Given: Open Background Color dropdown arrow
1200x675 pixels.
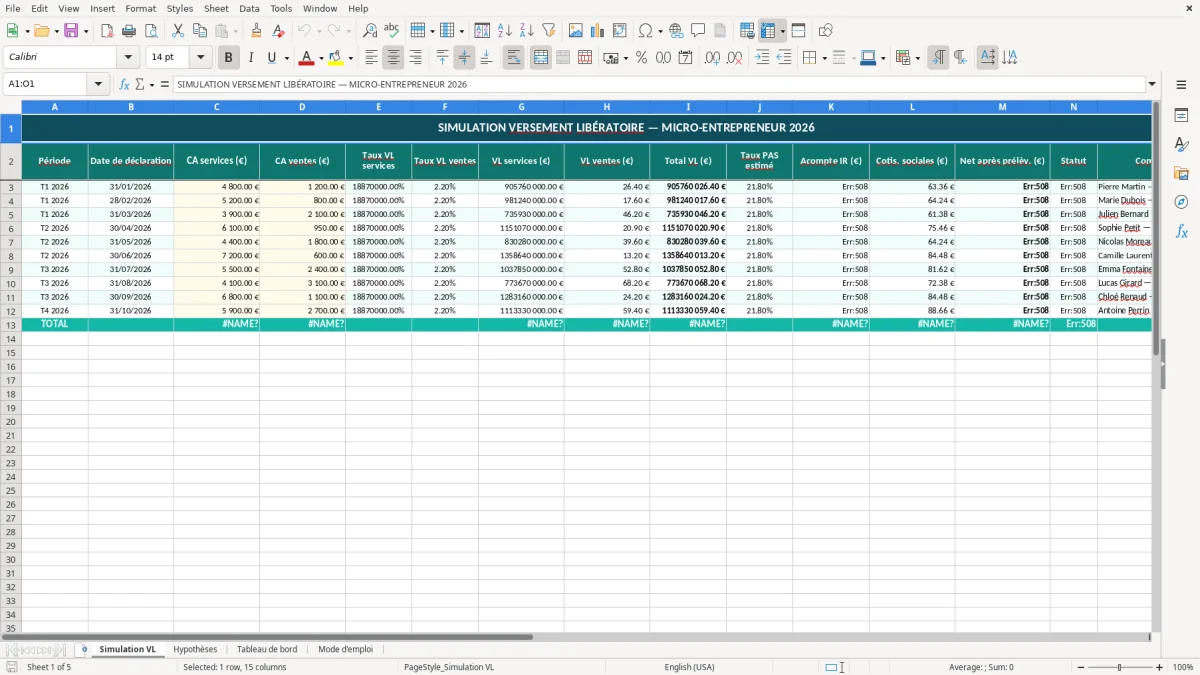Looking at the screenshot, I should click(x=350, y=58).
